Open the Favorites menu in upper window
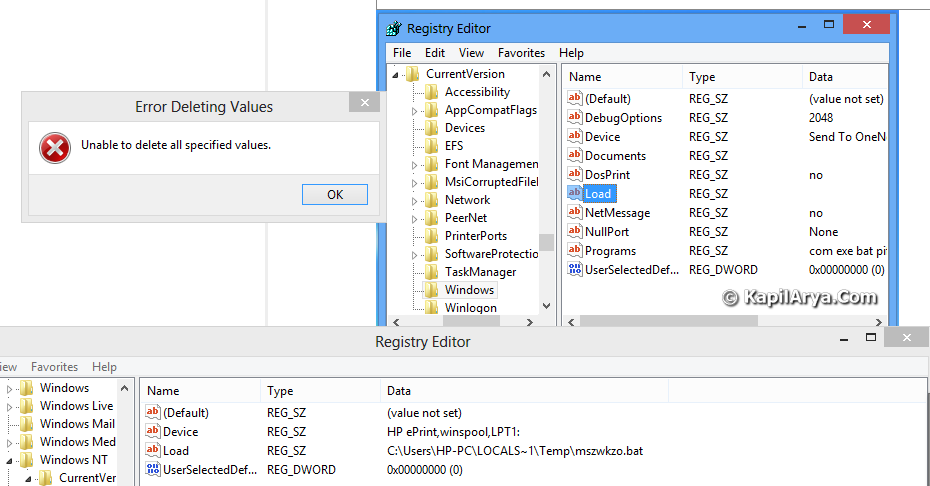 coord(521,53)
